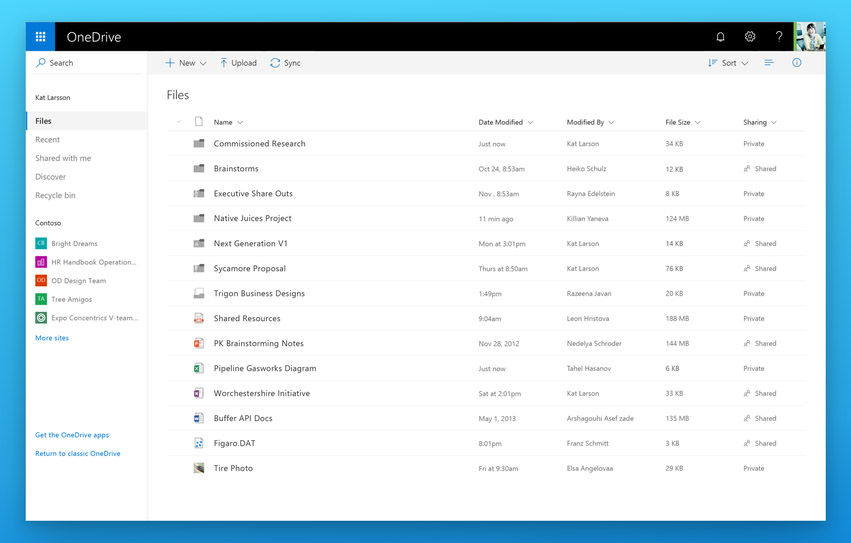The height and width of the screenshot is (543, 851).
Task: Click the Shared status for Brainstorms
Action: pos(760,168)
